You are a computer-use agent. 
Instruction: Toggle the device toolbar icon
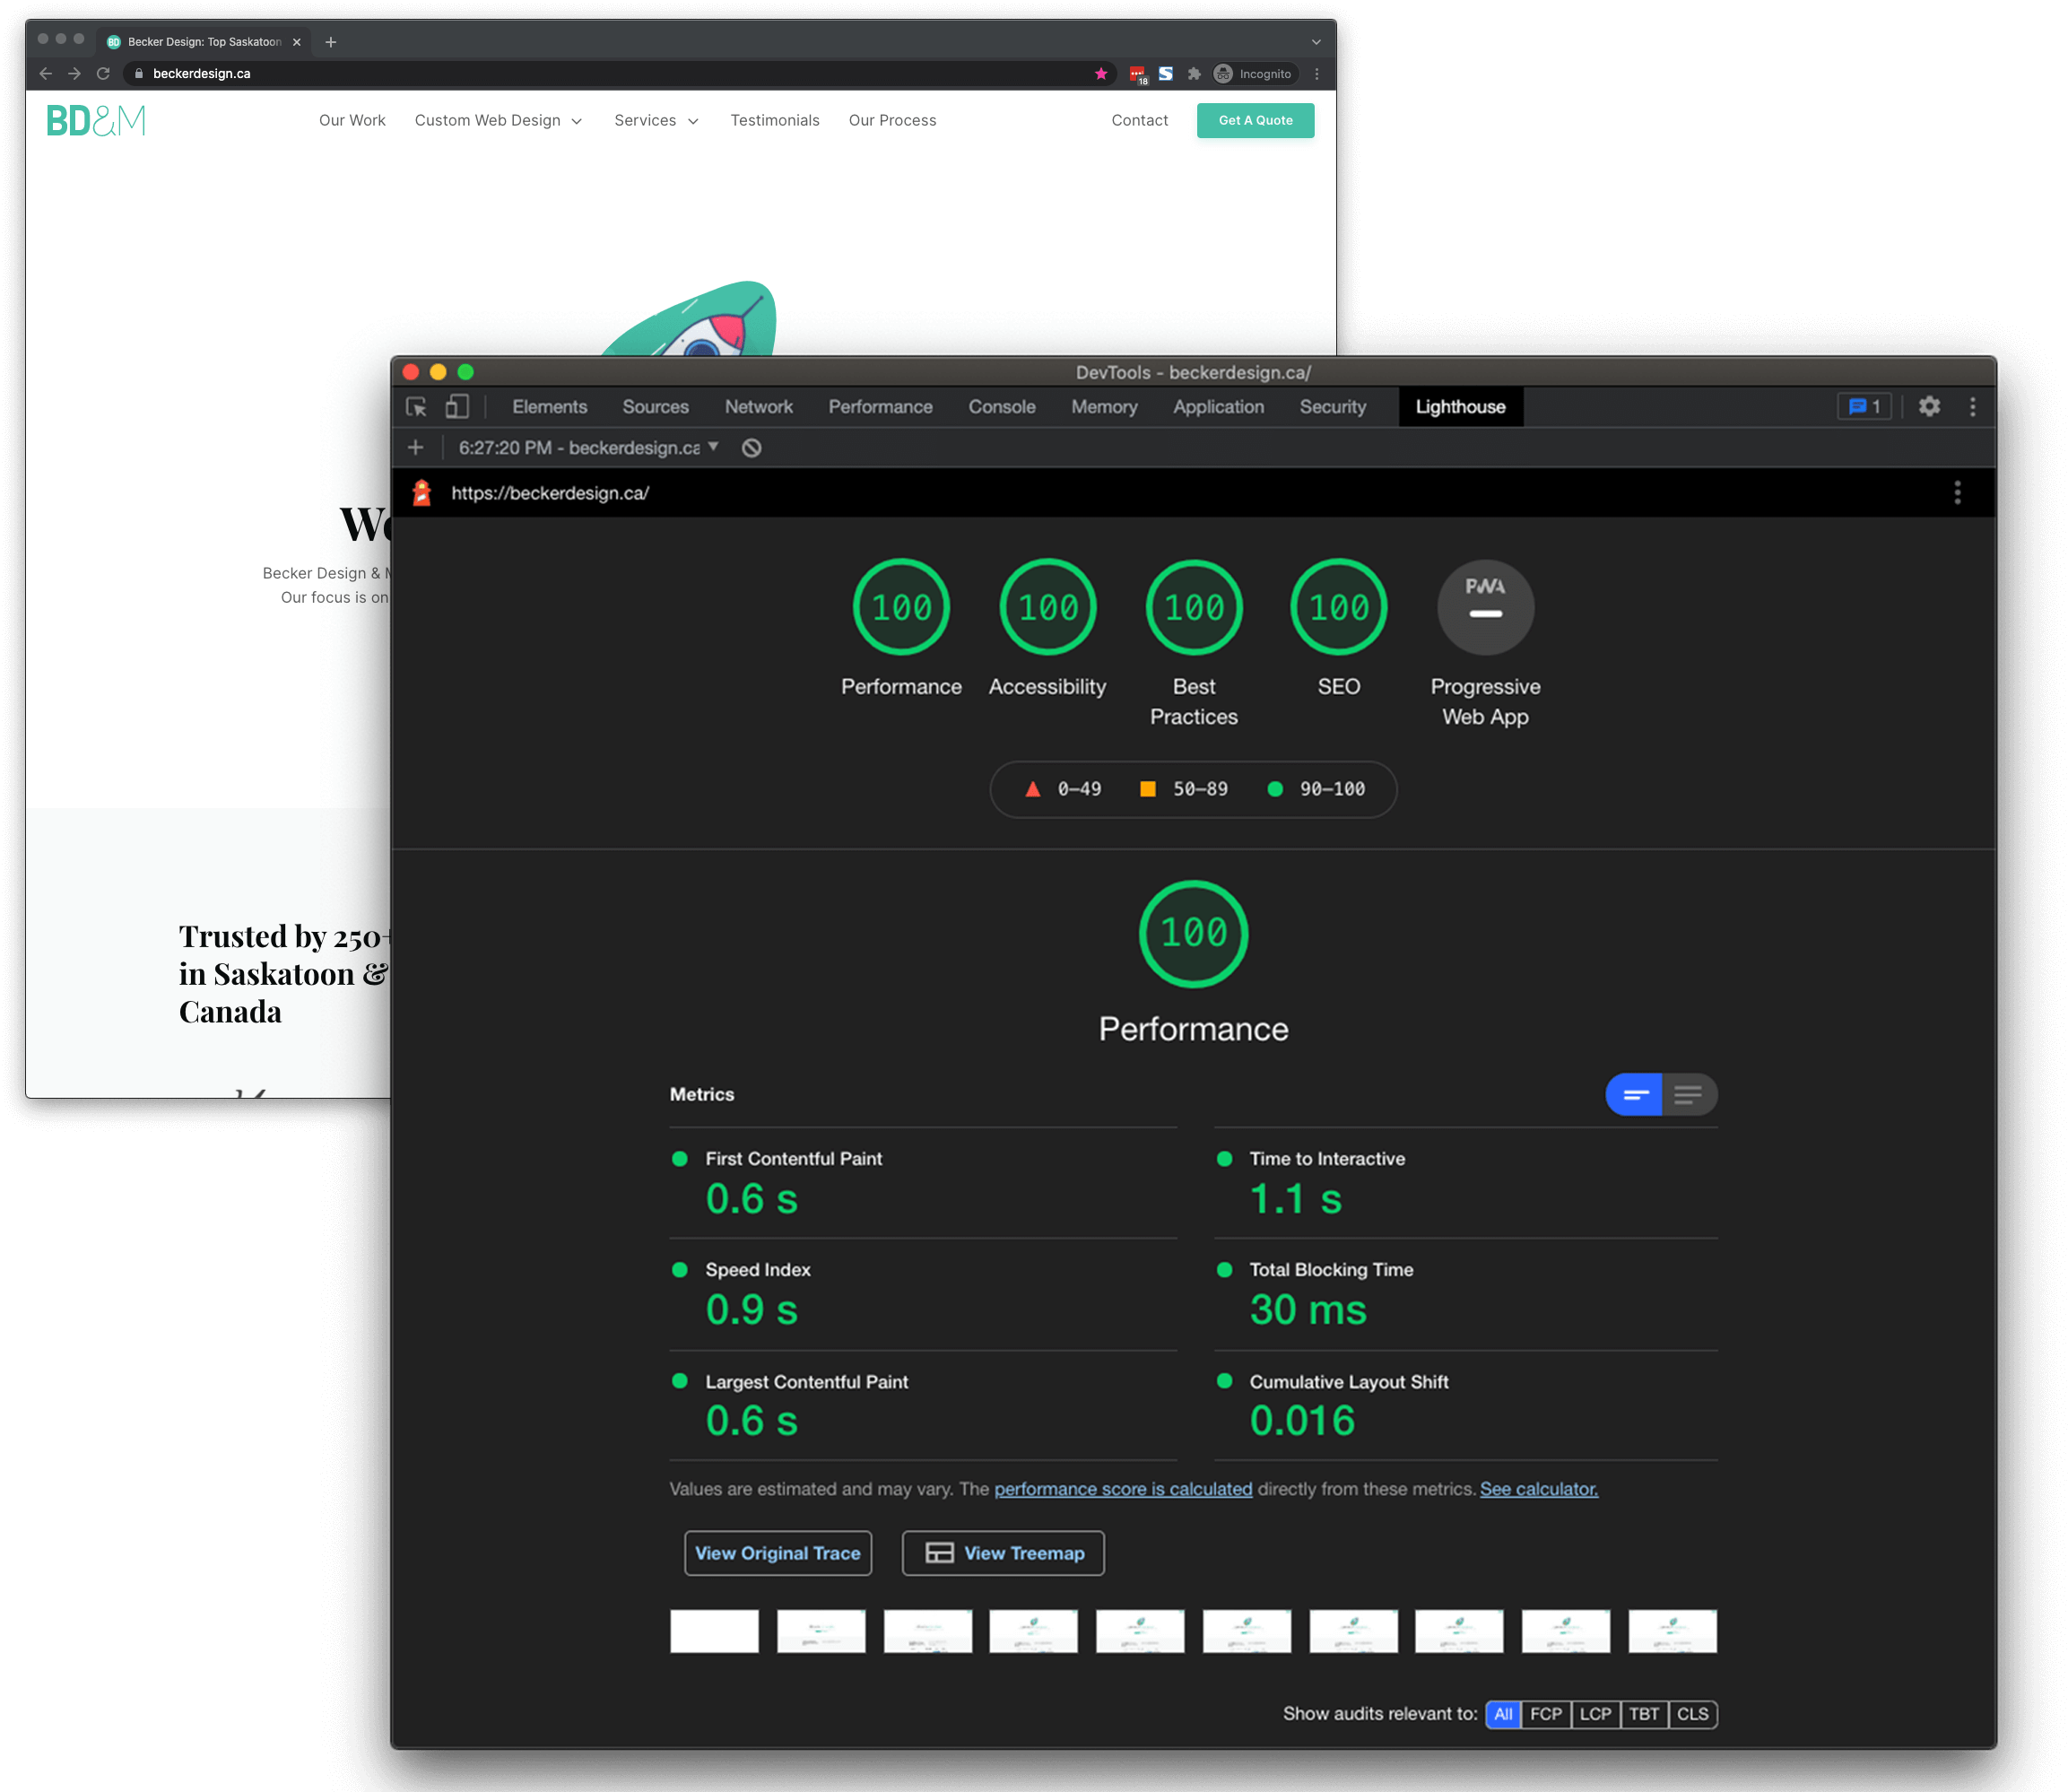tap(457, 407)
